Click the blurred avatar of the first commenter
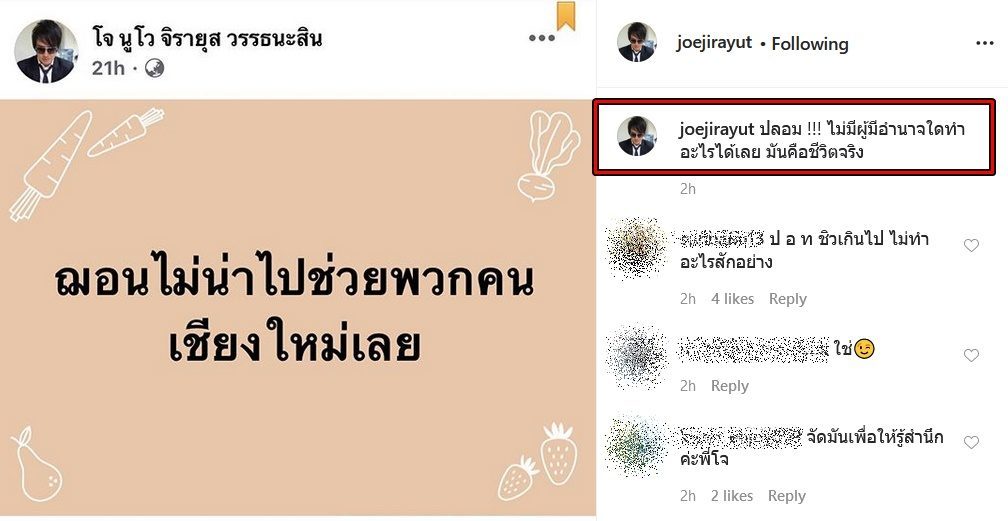1008x521 pixels. click(637, 248)
